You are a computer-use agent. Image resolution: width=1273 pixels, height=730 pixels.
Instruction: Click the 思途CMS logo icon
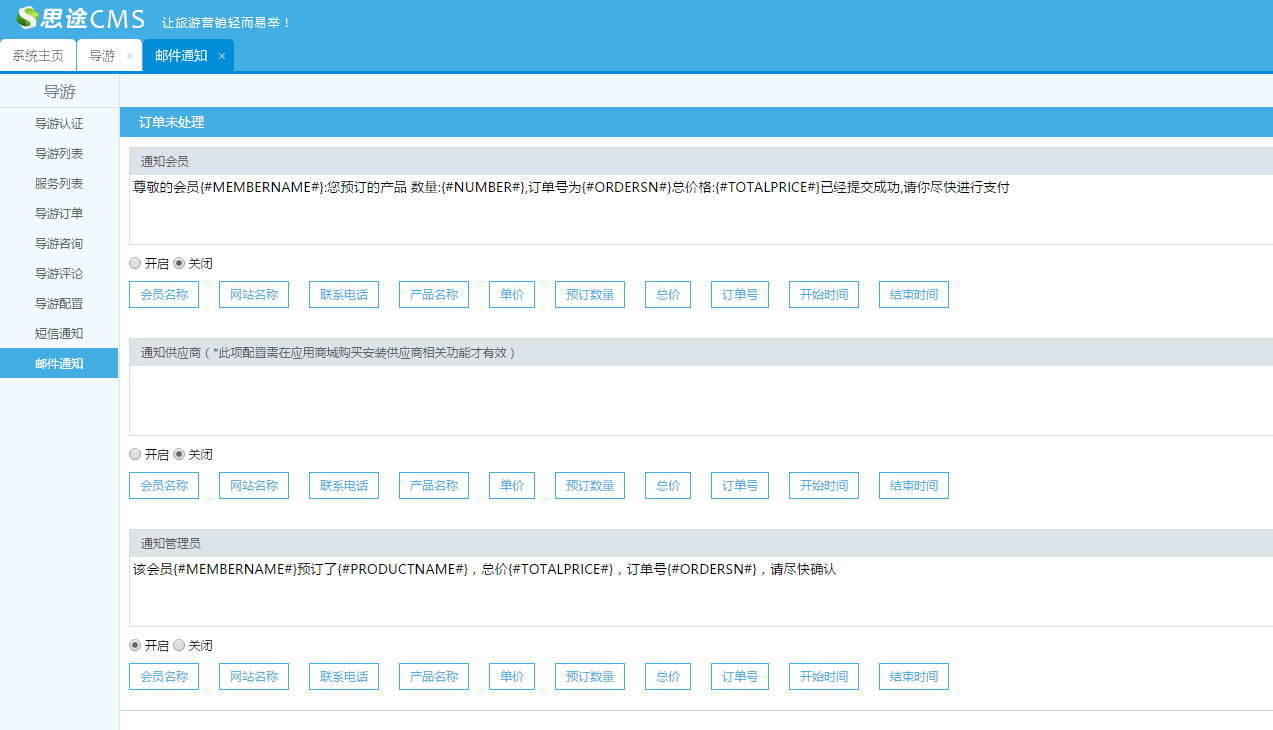[27, 18]
